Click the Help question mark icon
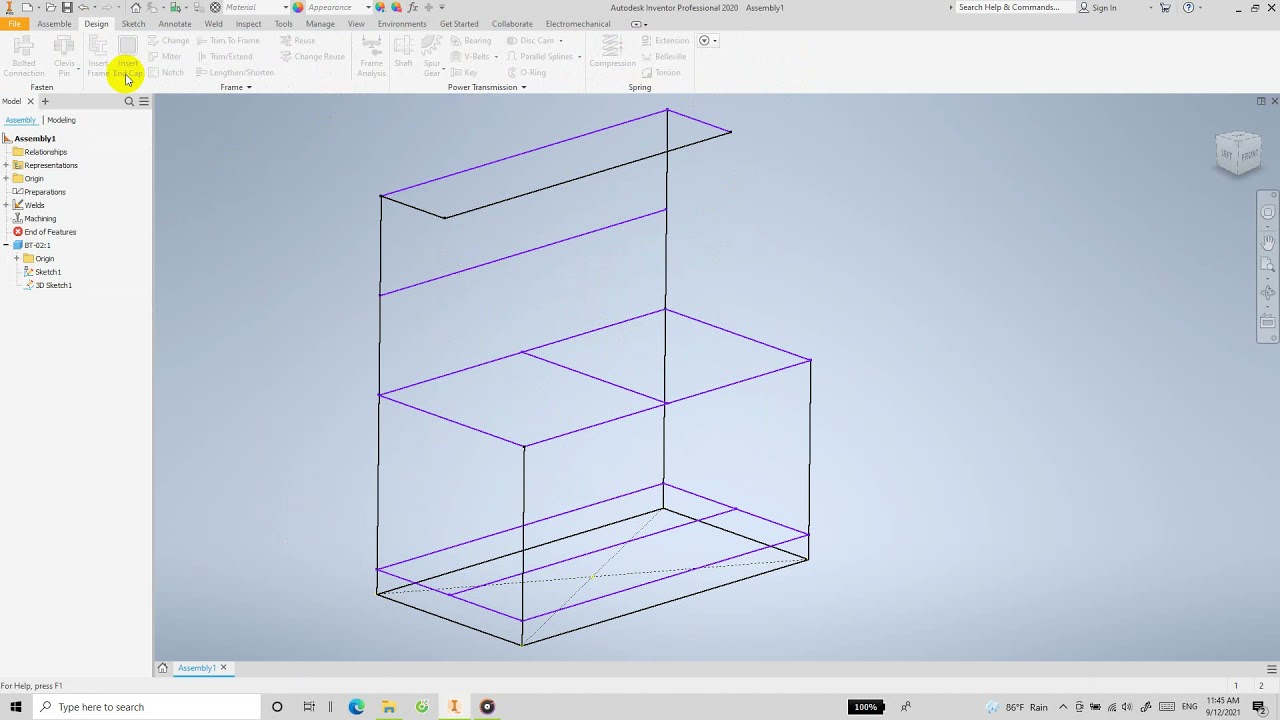 coord(1188,7)
